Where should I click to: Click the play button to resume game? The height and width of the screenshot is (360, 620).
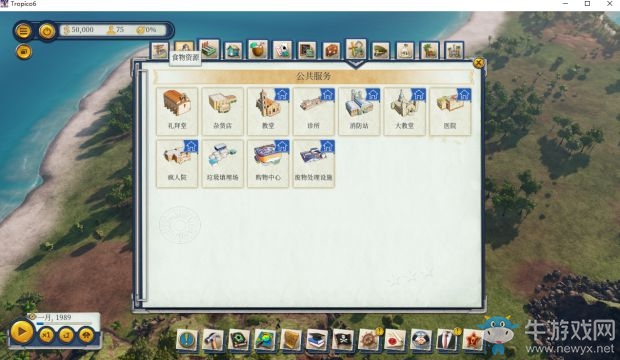click(x=22, y=332)
